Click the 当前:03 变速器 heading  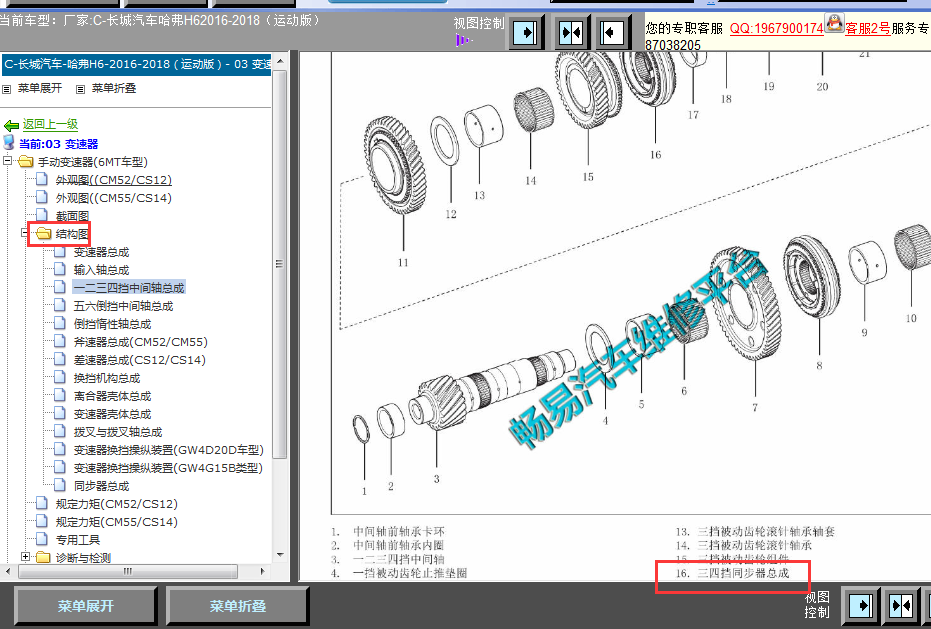(x=59, y=144)
